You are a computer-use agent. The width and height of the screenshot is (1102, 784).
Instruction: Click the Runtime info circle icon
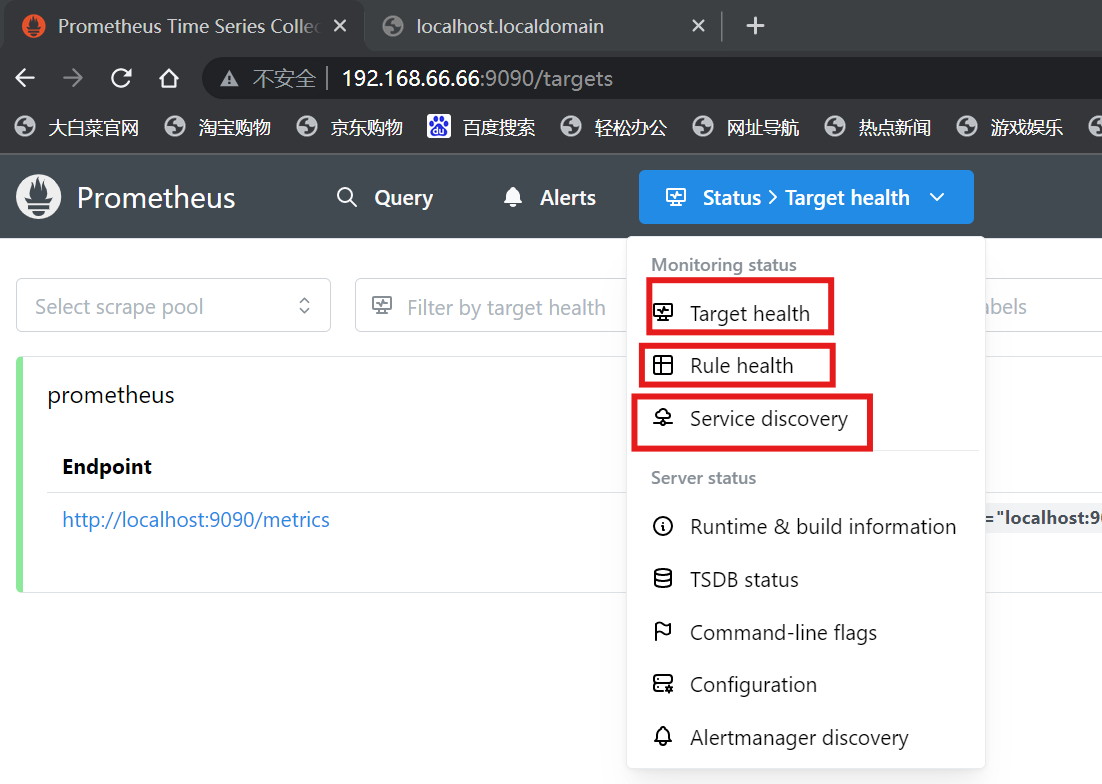(x=663, y=525)
